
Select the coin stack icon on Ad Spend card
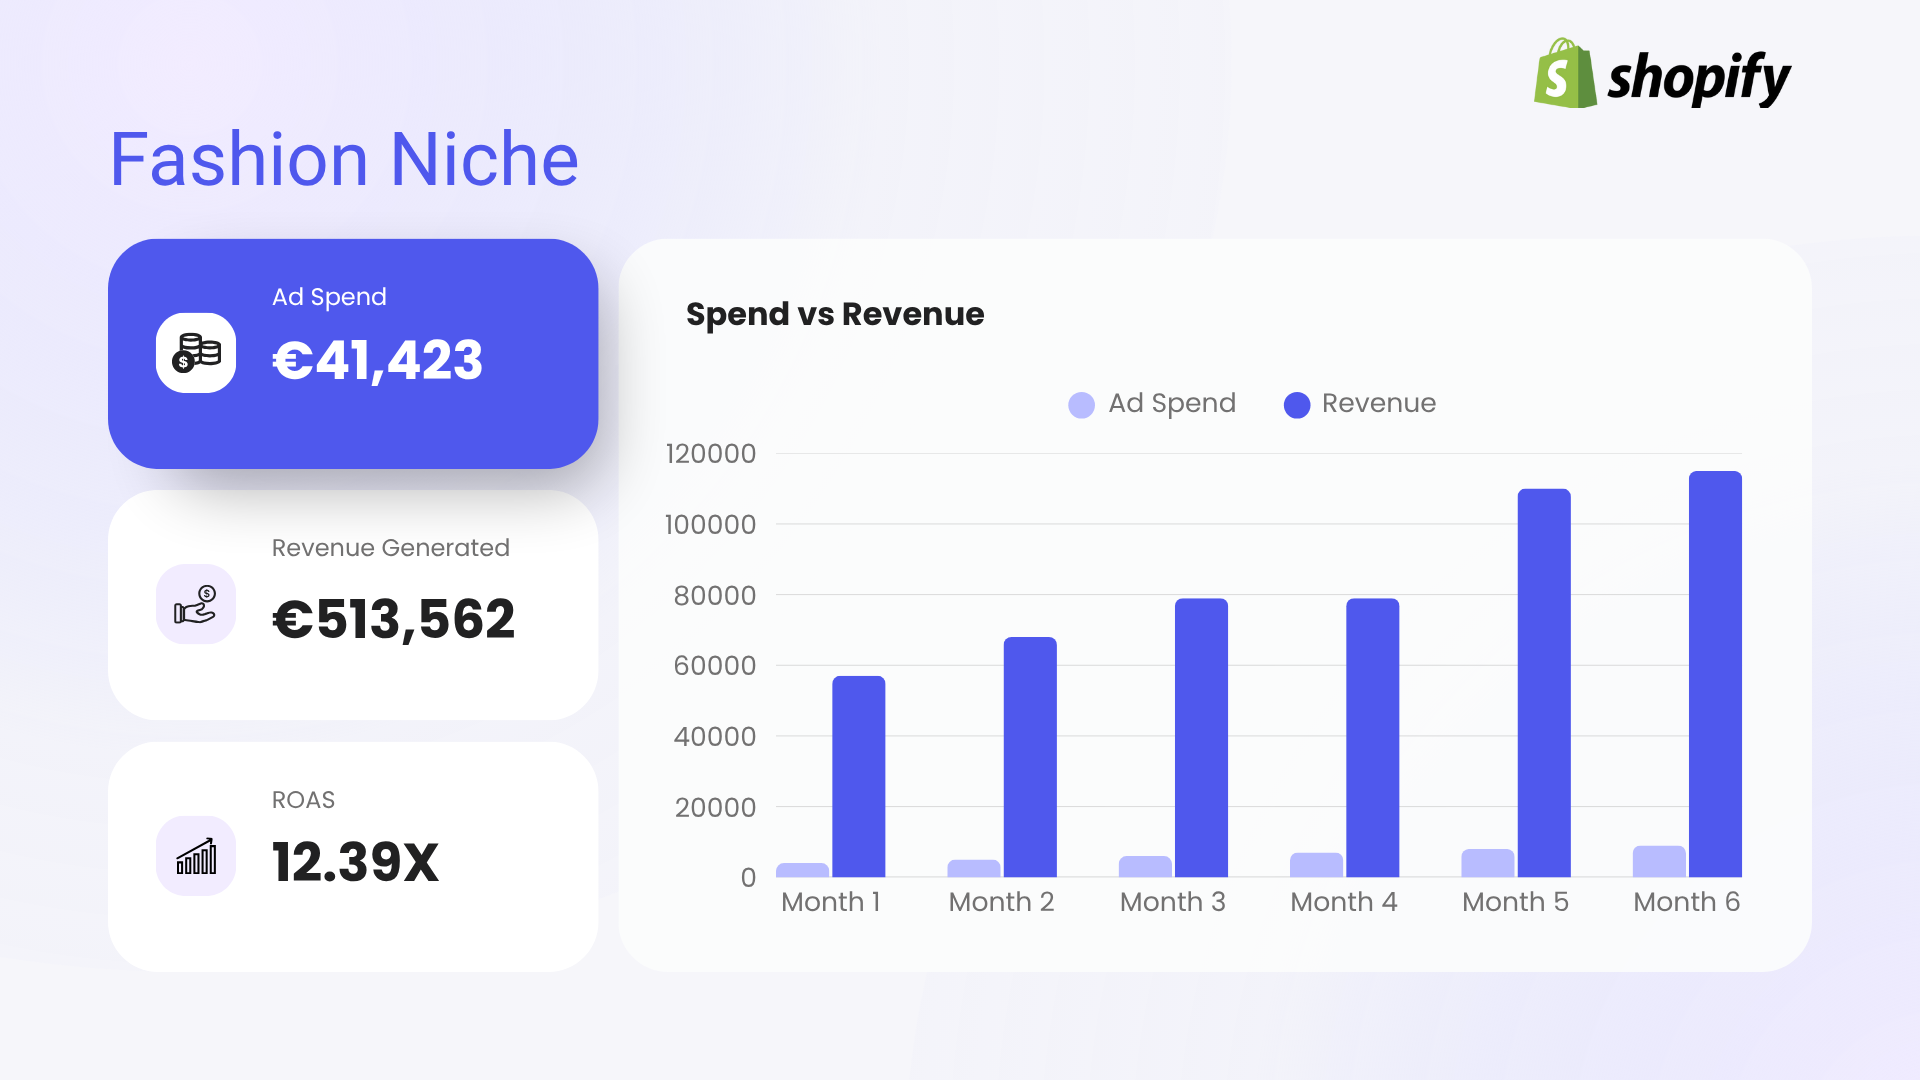point(195,352)
